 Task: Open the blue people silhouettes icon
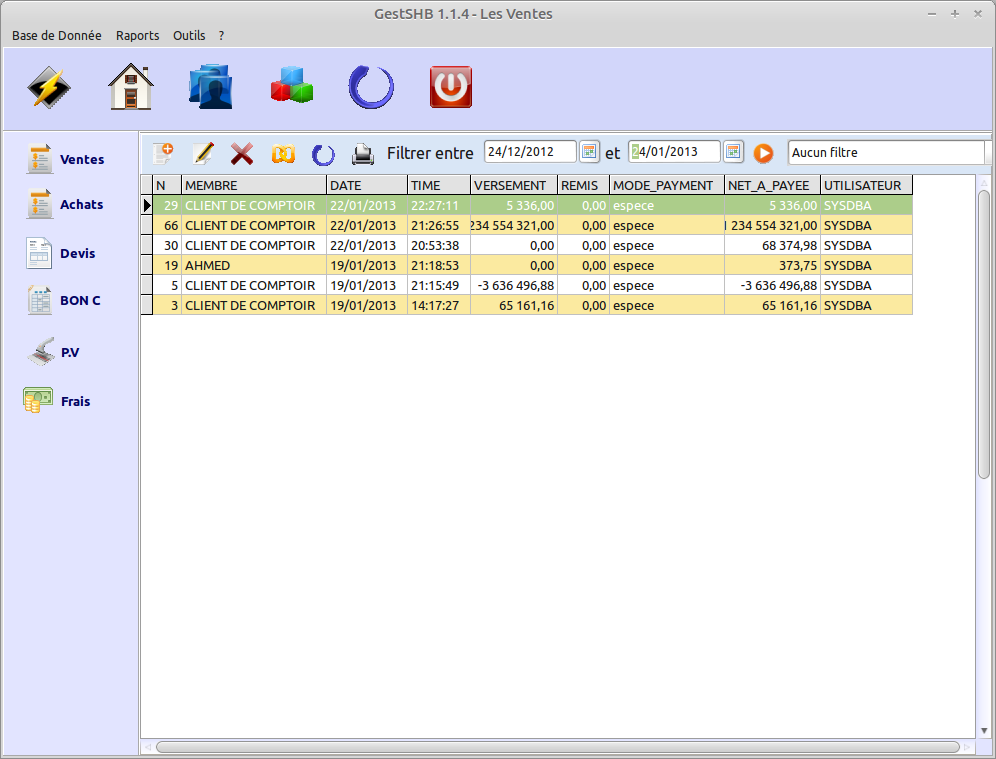pyautogui.click(x=211, y=87)
